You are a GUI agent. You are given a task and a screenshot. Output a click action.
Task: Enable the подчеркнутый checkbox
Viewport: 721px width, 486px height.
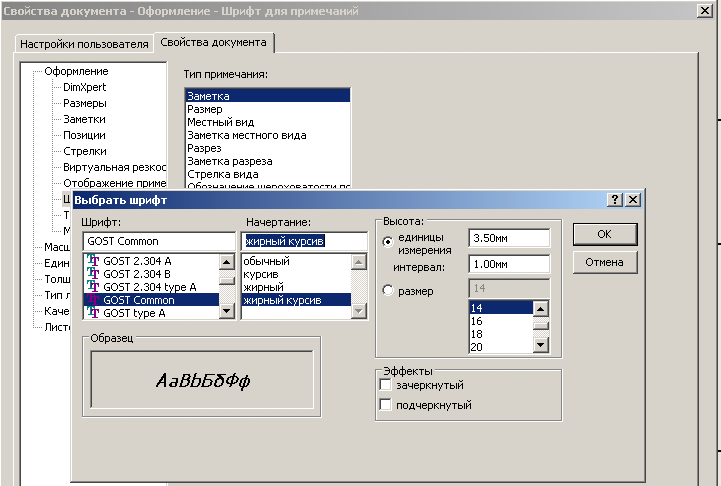[385, 405]
